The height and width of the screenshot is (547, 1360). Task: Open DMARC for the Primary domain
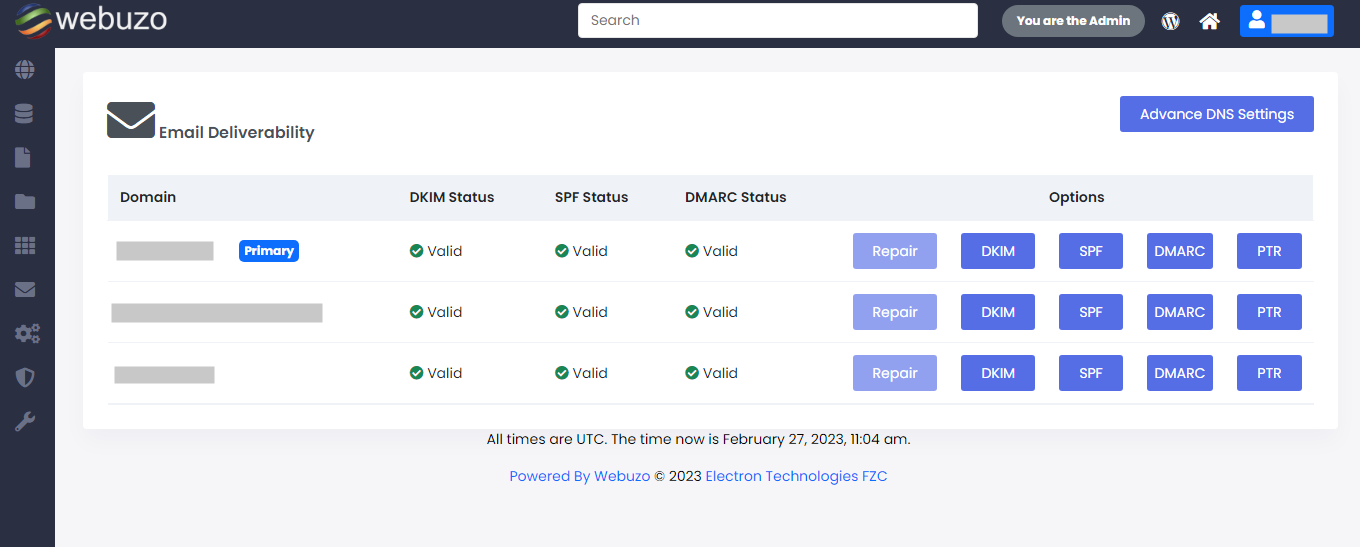pyautogui.click(x=1179, y=251)
